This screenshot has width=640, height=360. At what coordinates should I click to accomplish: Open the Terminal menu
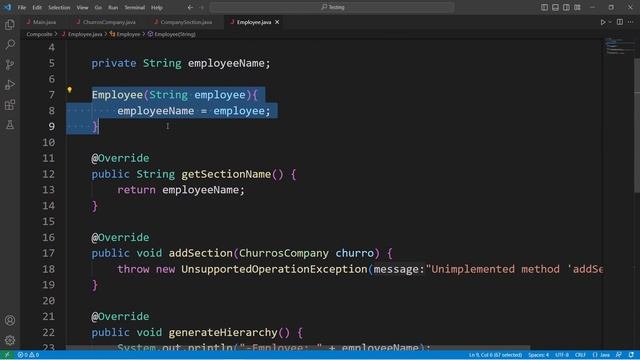135,7
